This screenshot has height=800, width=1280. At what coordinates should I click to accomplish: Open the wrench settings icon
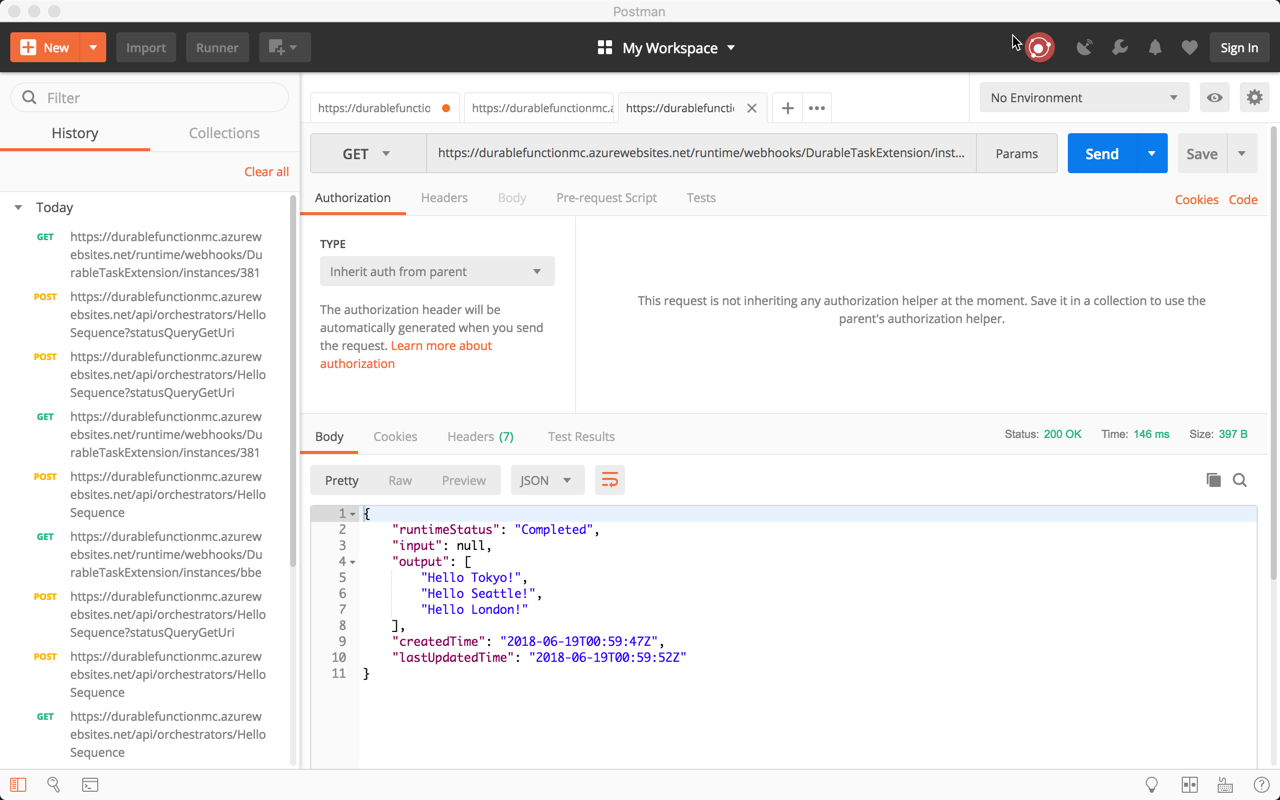pos(1120,47)
